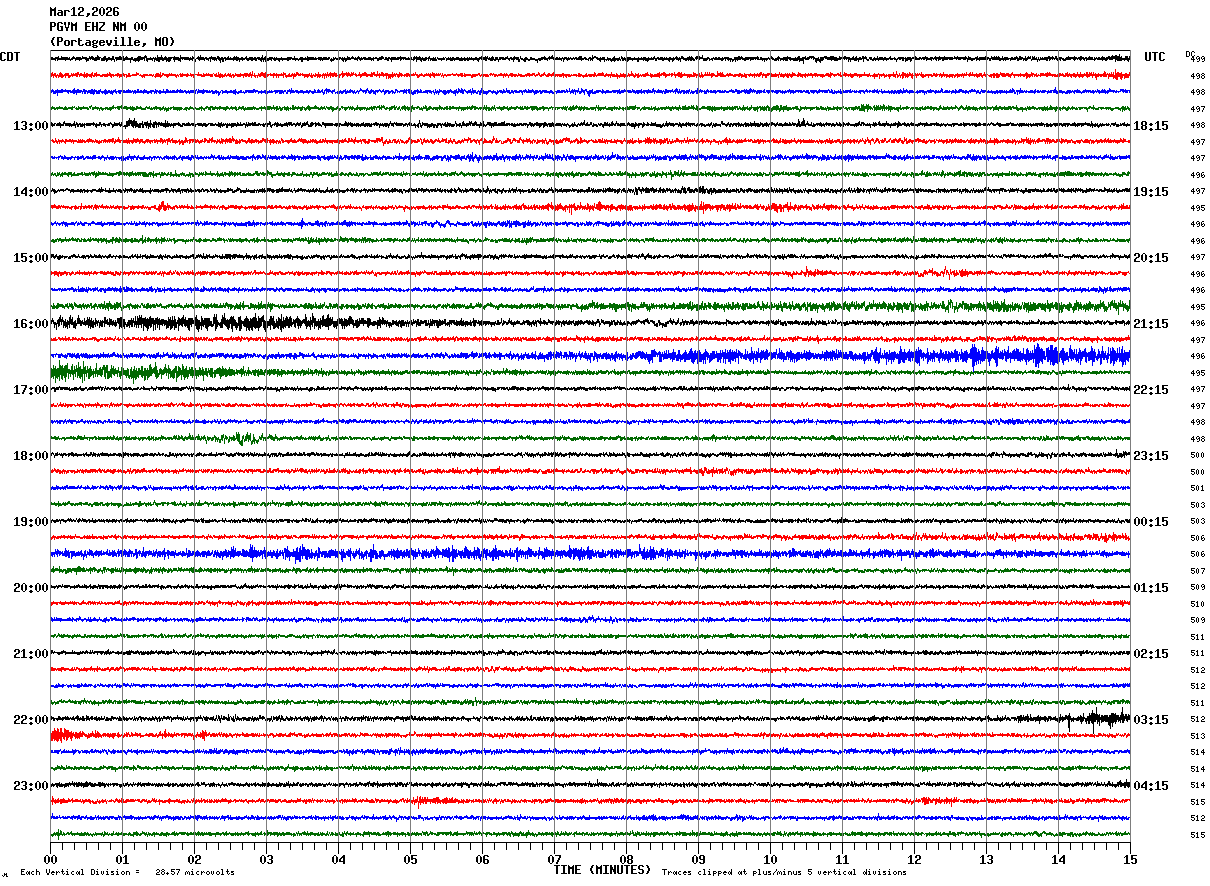Click the 16:00 CDT time label
Screen dimensions: 1210x886
pos(30,324)
